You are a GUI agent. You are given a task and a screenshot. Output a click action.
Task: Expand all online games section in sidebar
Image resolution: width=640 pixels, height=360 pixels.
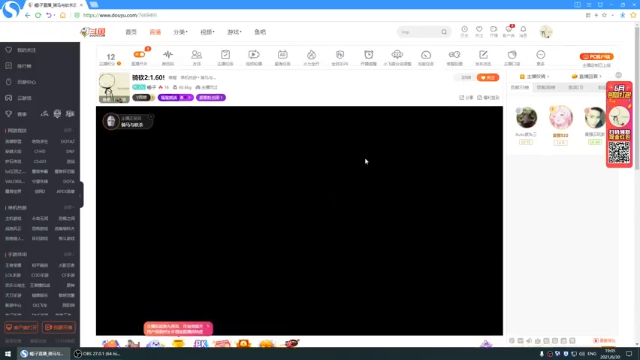click(x=69, y=130)
